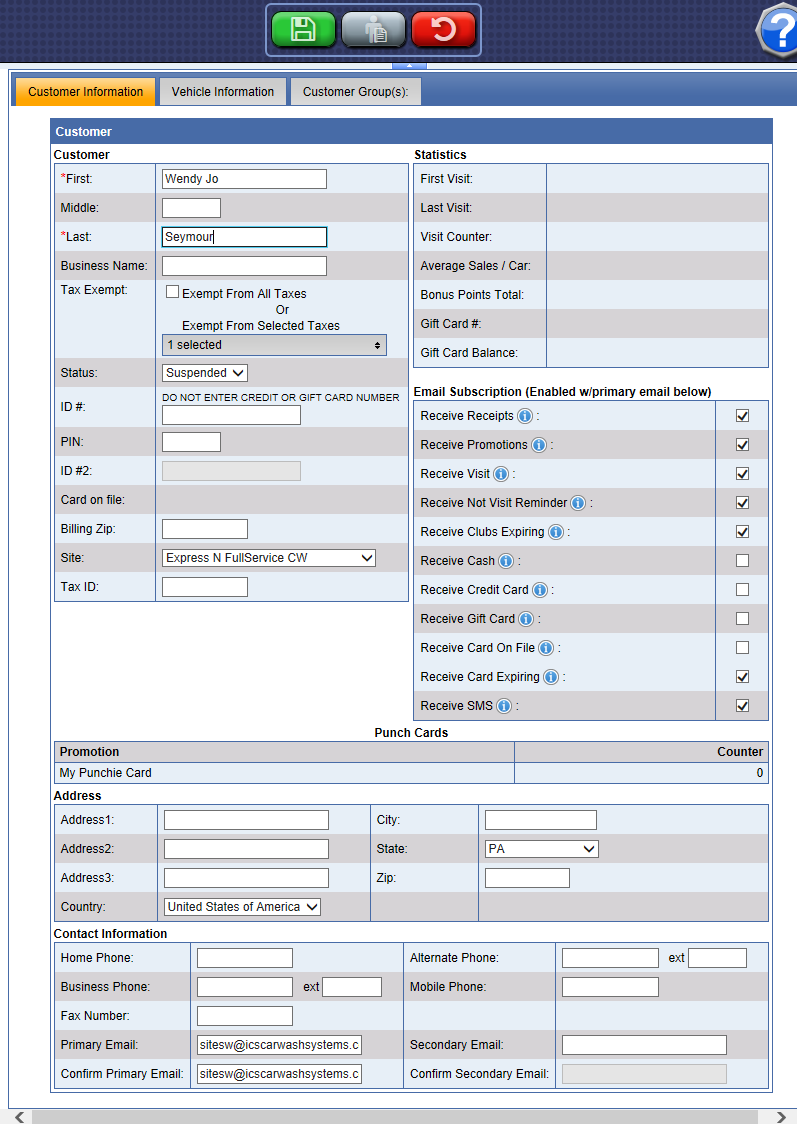
Task: Click info icon beside Receive SMS
Action: point(504,706)
